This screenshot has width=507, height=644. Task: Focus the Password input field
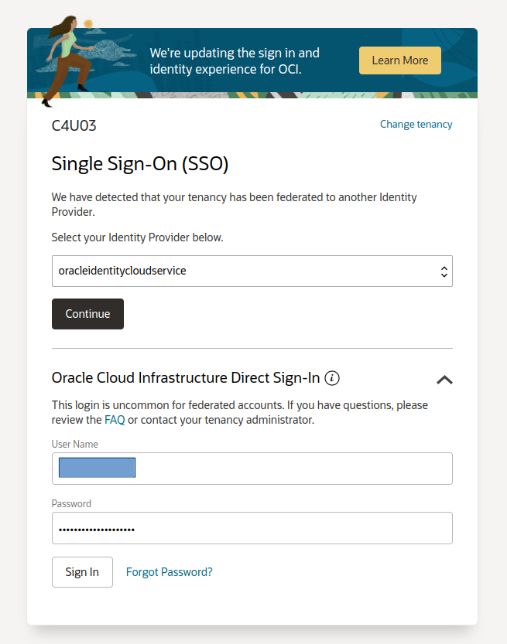252,528
